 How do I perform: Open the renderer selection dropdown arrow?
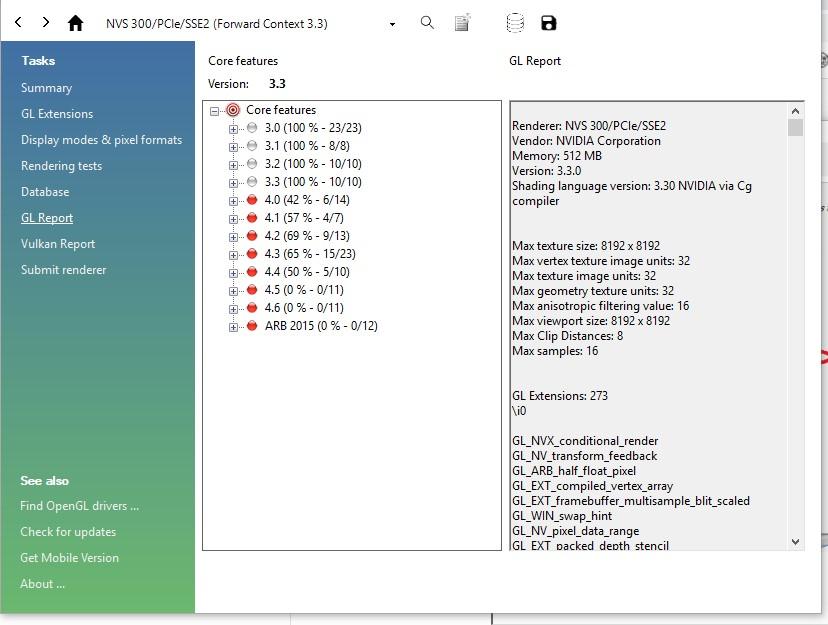pos(392,24)
